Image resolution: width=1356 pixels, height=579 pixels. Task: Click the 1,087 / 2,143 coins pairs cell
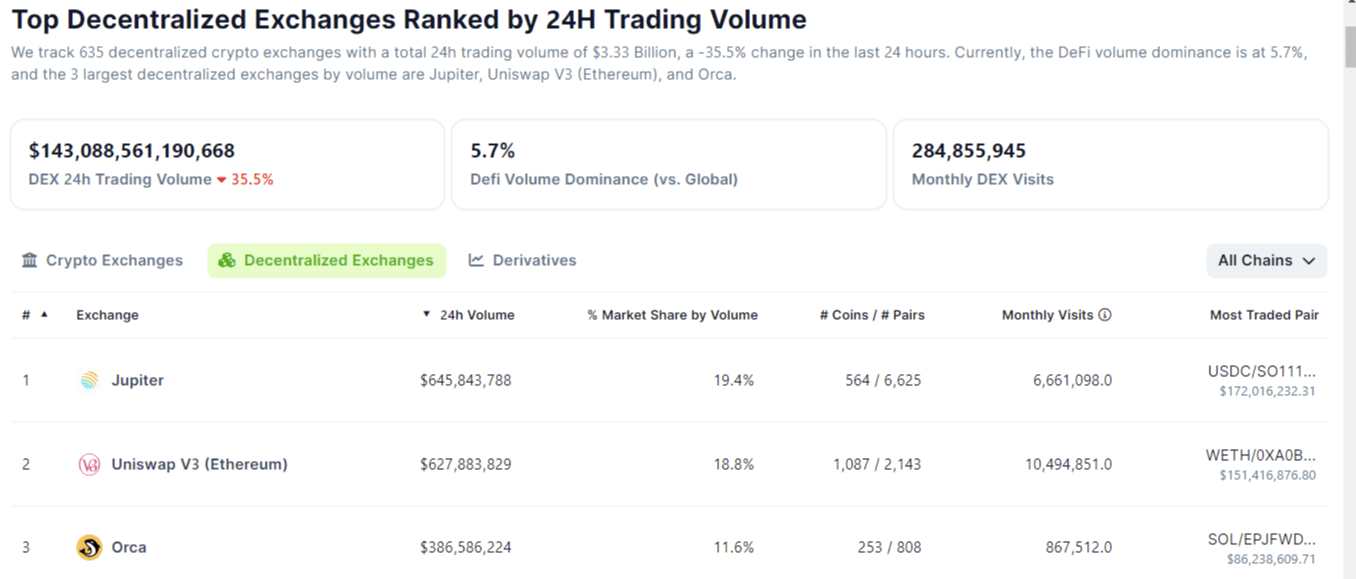pyautogui.click(x=877, y=464)
